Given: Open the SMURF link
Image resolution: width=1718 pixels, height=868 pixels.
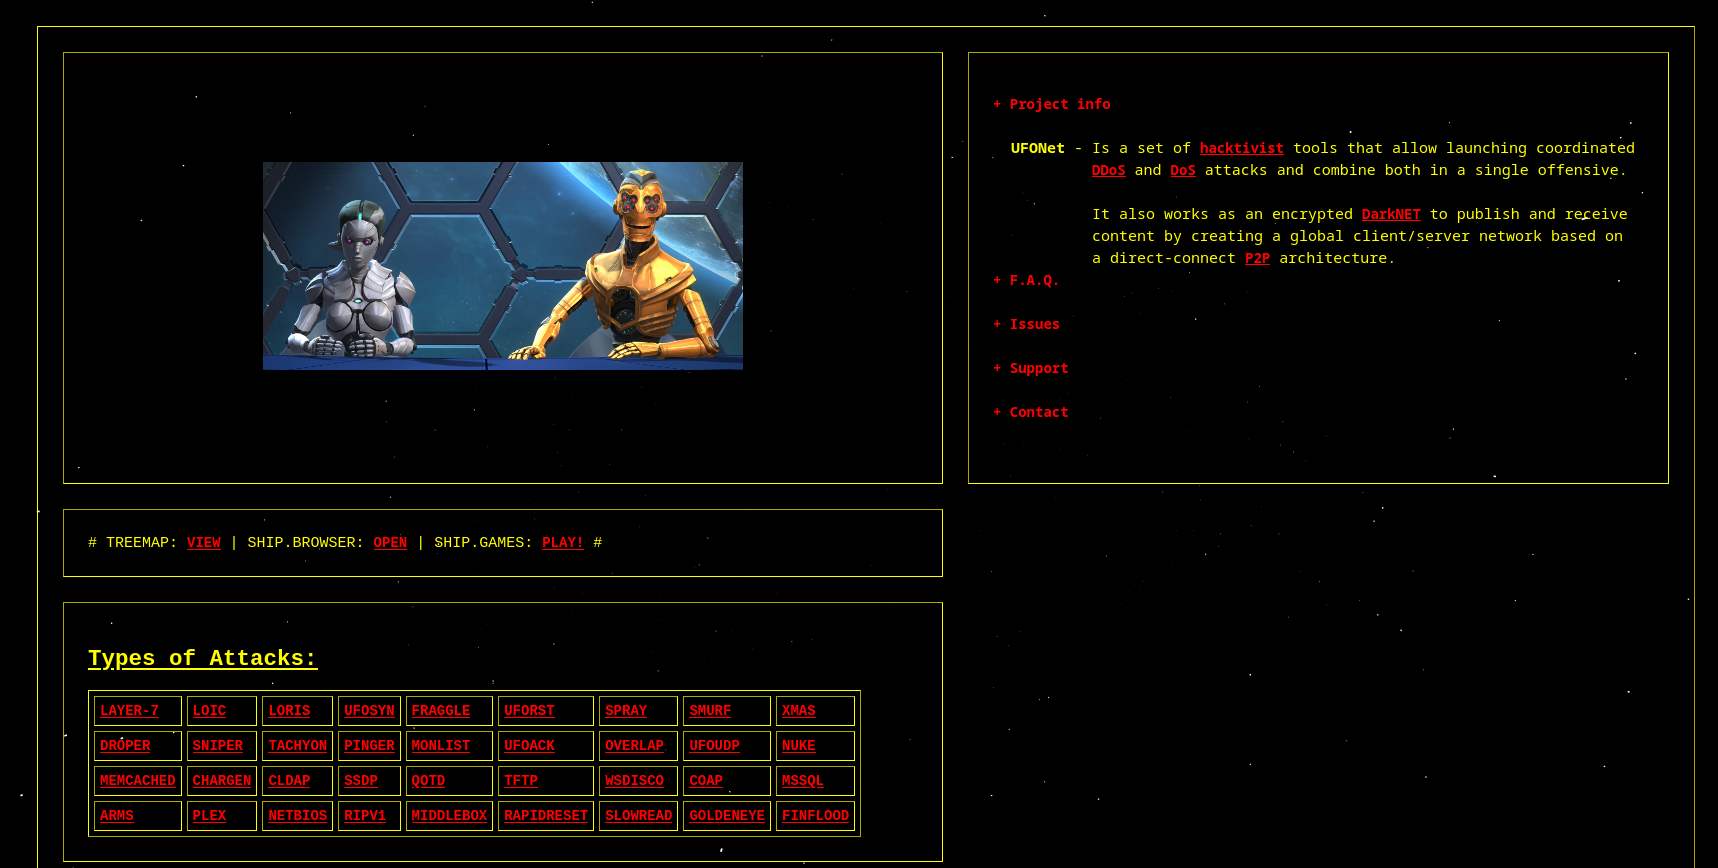Looking at the screenshot, I should tap(710, 711).
